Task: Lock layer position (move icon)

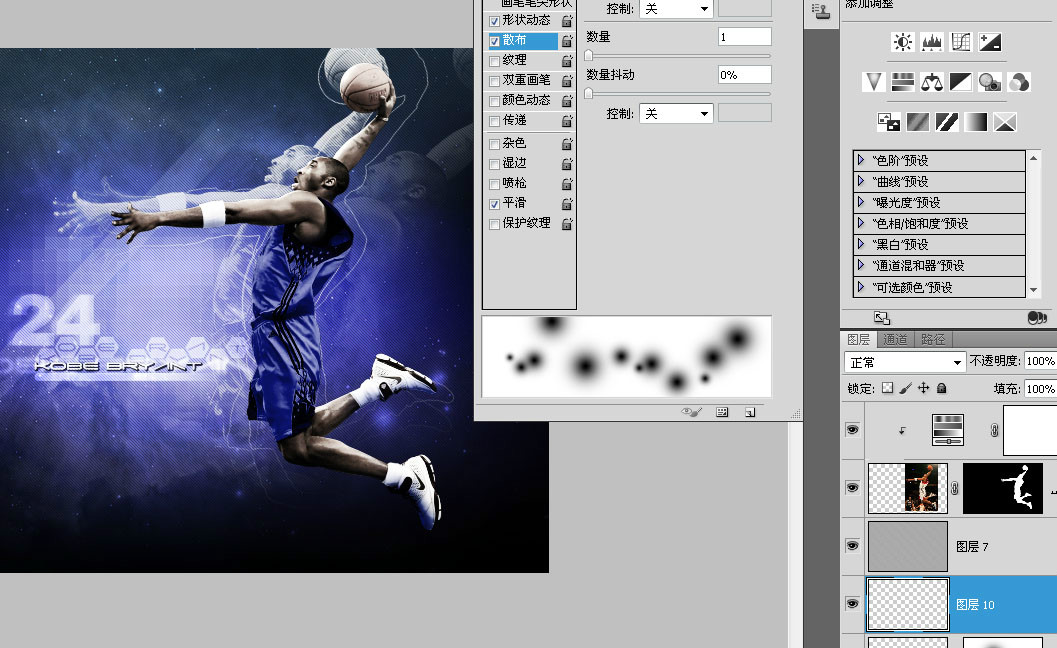Action: 924,388
